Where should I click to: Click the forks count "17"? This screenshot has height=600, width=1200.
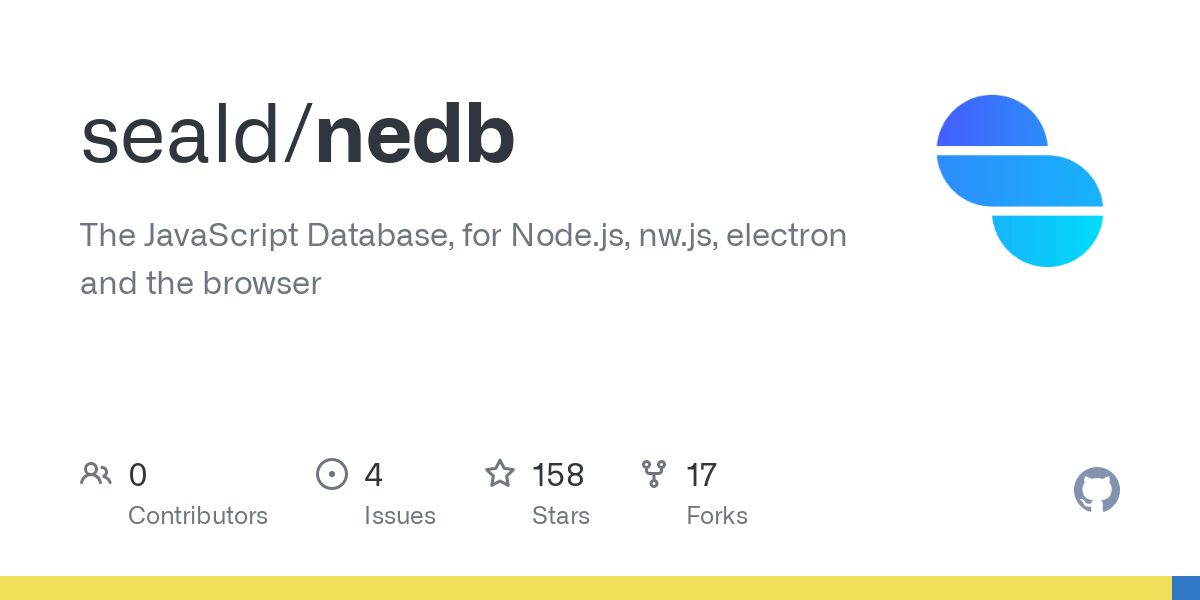coord(701,475)
